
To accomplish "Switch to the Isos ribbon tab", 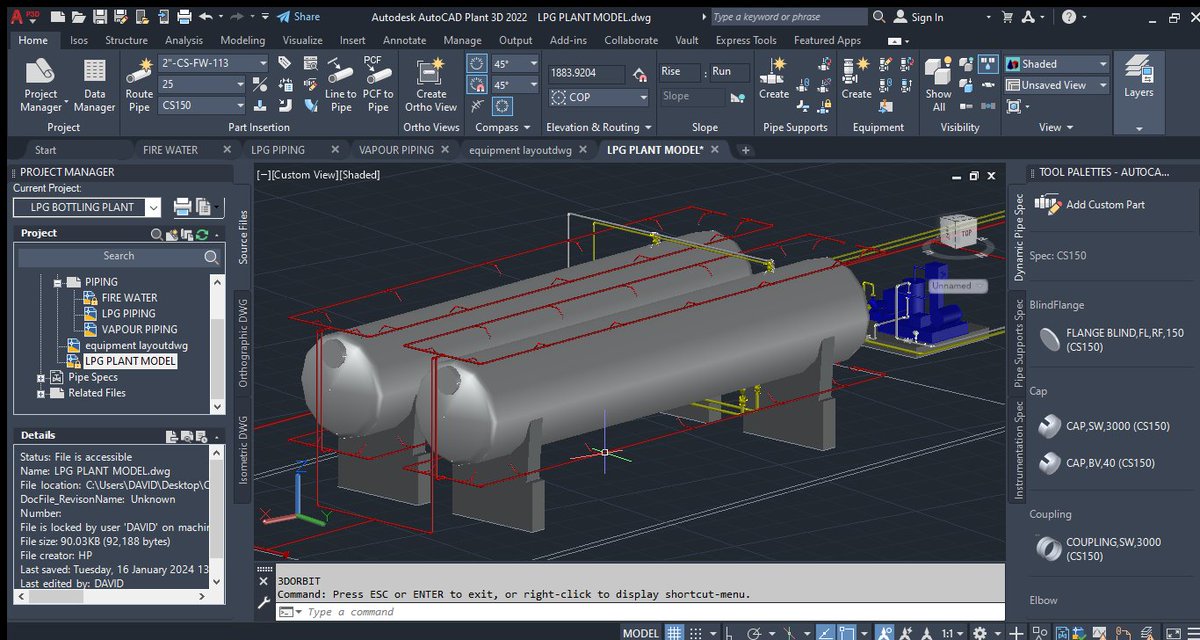I will (79, 40).
